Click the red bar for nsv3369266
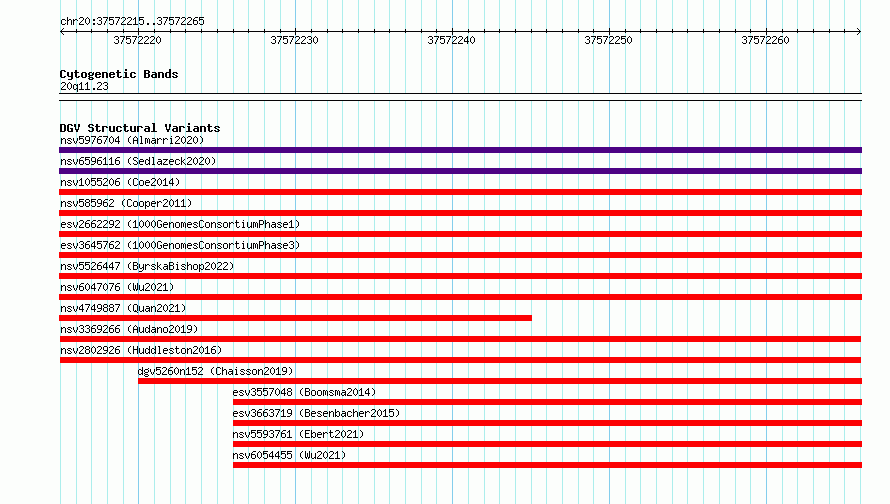Viewport: 890px width, 504px height. tap(460, 339)
